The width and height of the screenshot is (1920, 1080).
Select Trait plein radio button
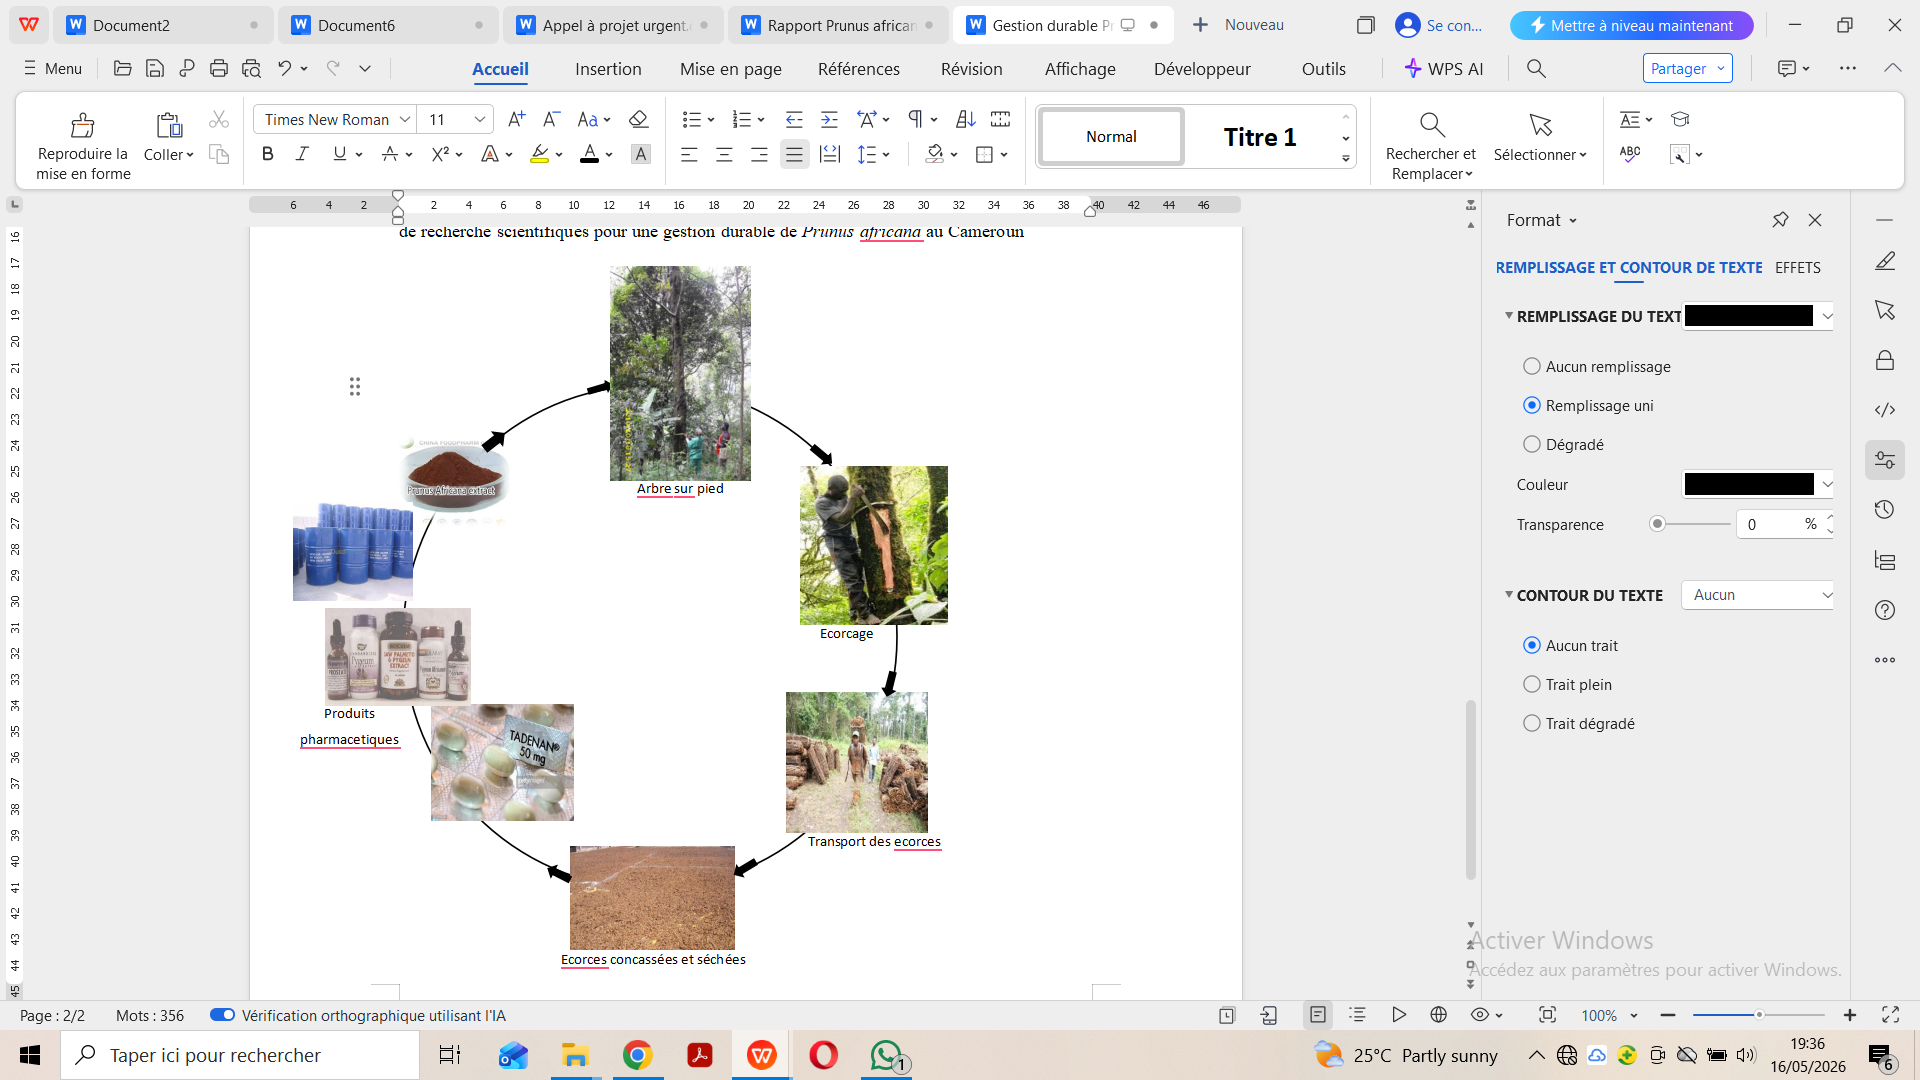point(1567,684)
